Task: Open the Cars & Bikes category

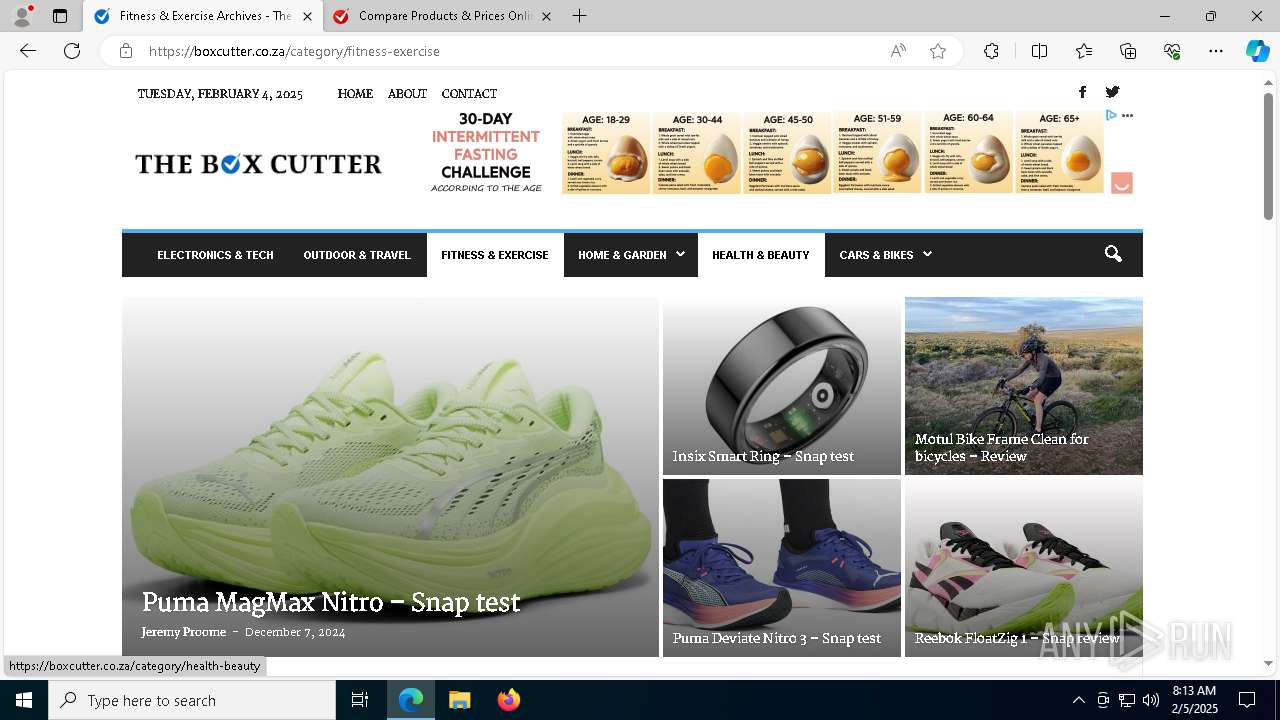Action: coord(876,255)
